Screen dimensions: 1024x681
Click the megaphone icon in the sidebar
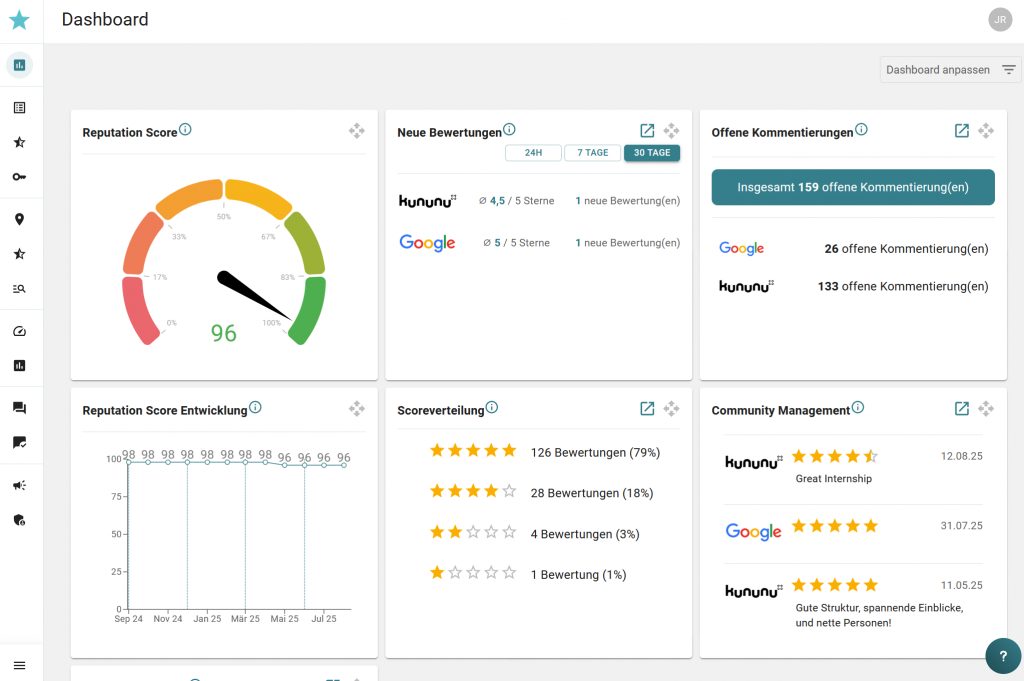point(19,485)
